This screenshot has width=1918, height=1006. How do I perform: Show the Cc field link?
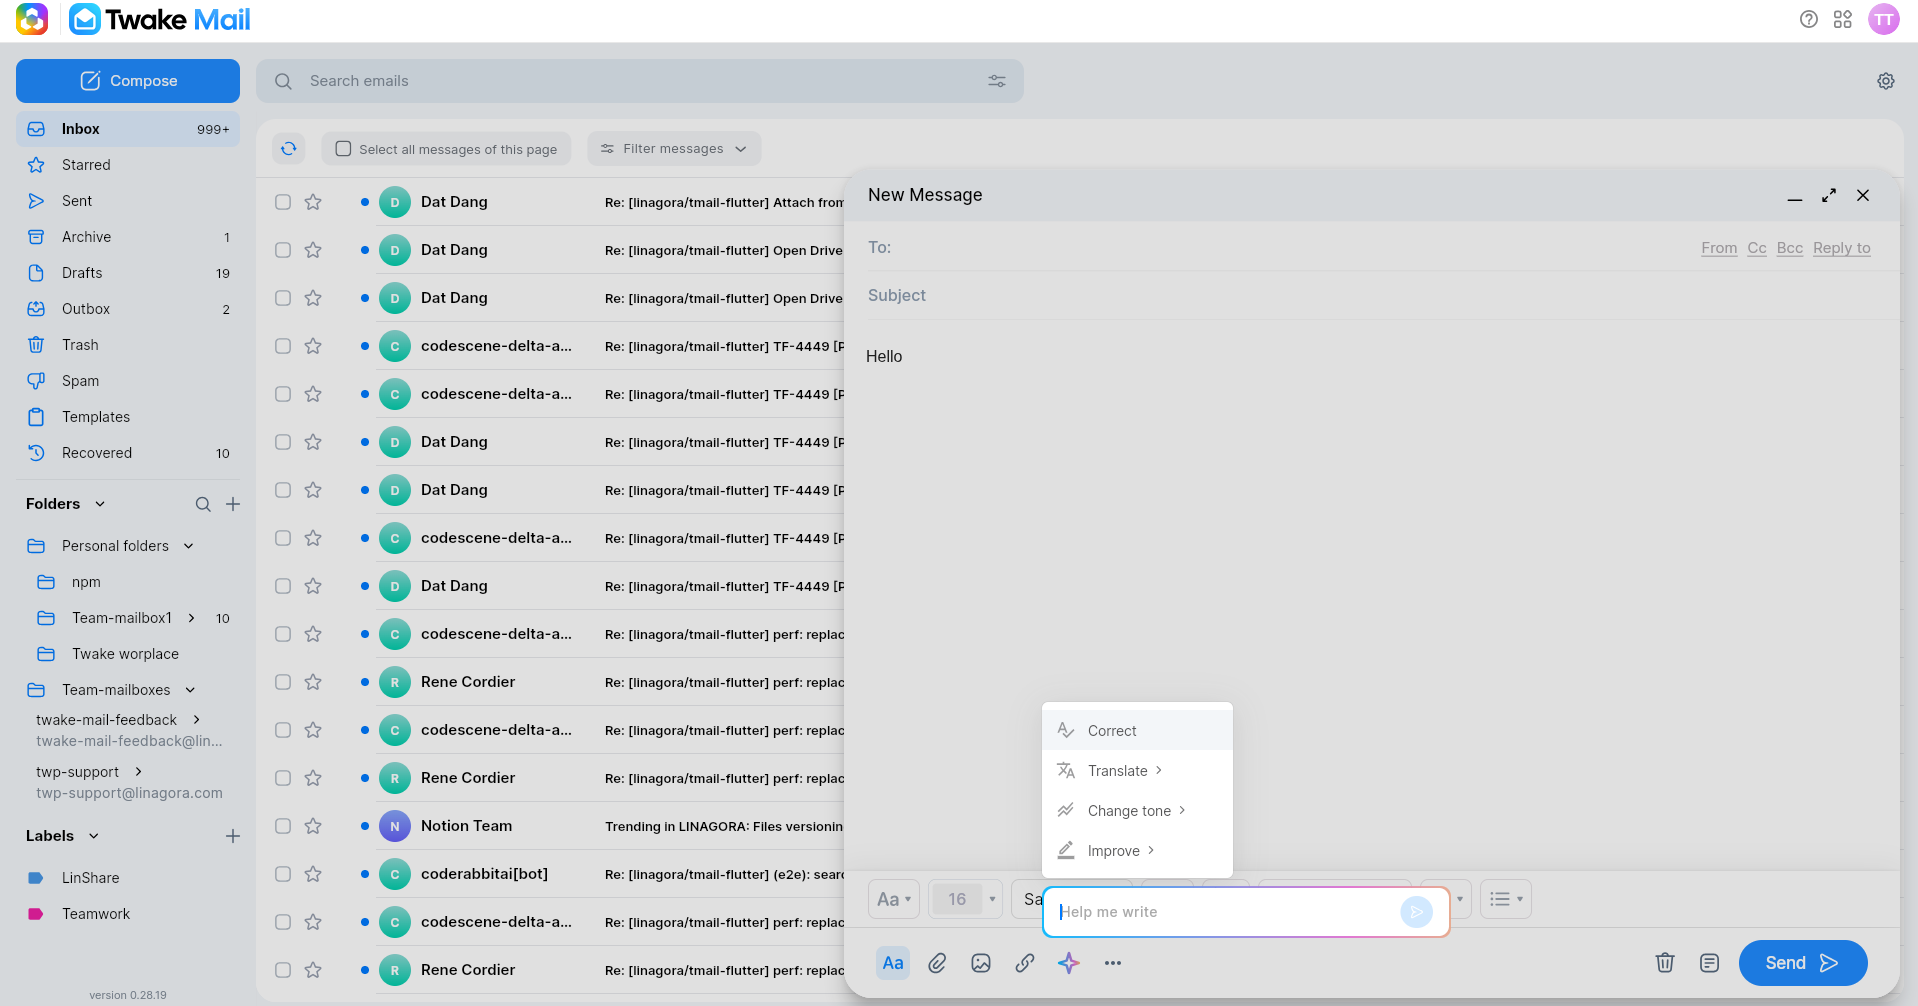[1757, 248]
